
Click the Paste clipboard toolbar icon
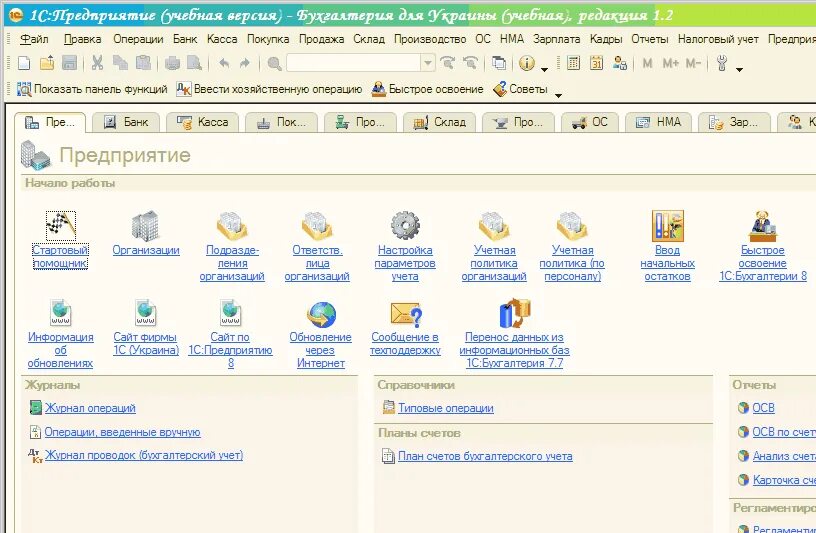coord(143,64)
